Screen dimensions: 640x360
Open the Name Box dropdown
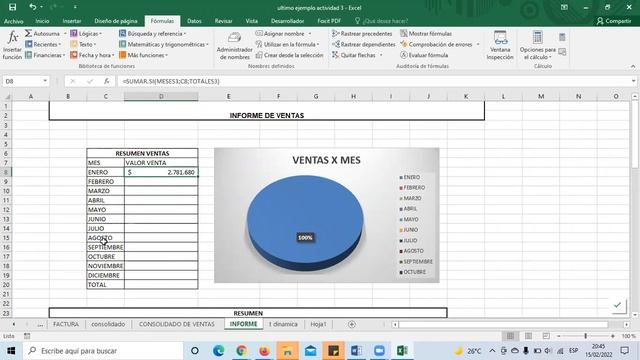click(x=45, y=81)
